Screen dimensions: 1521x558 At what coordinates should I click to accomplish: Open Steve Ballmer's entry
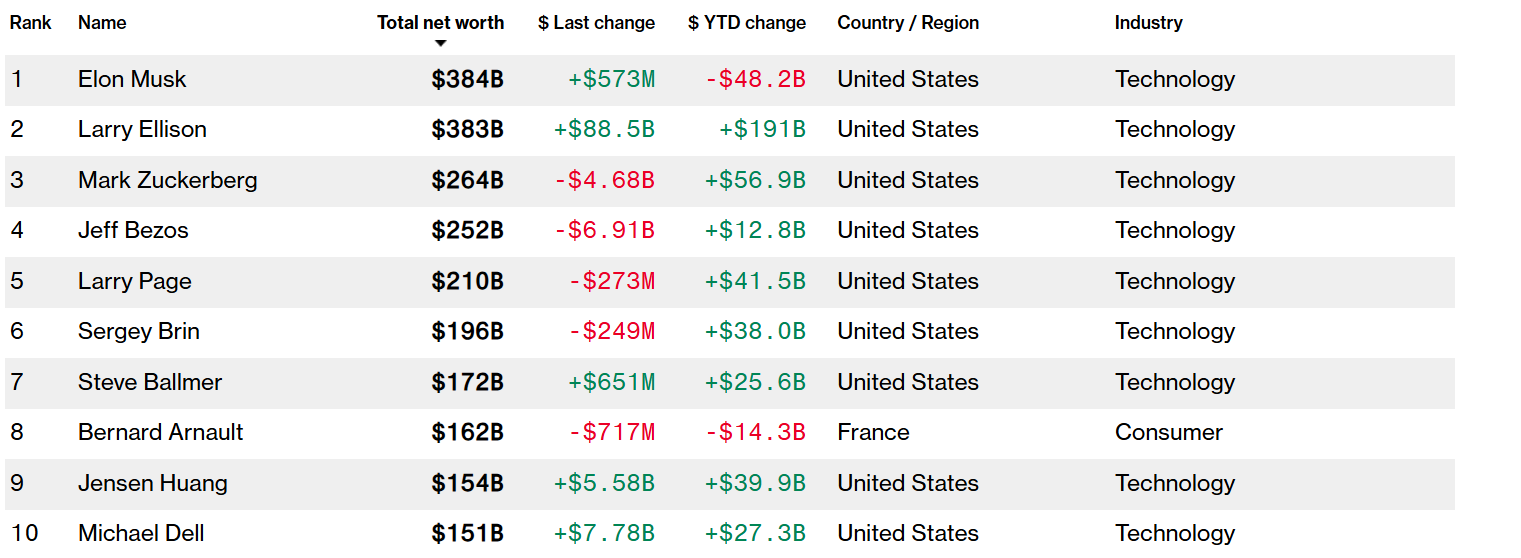pos(150,382)
